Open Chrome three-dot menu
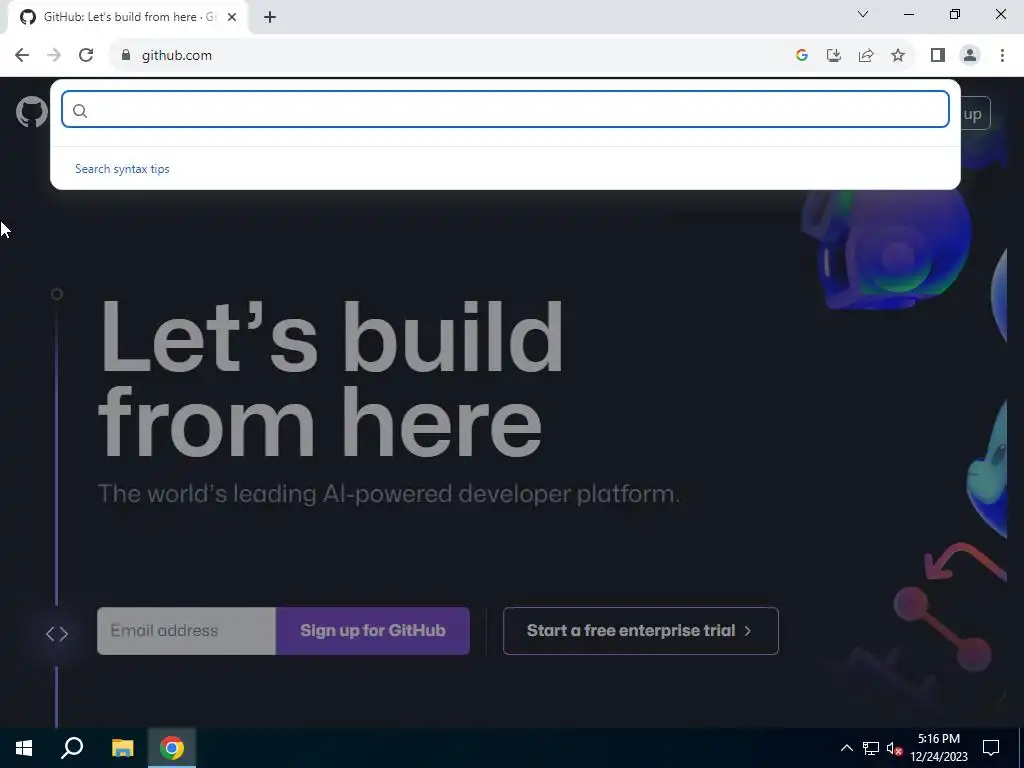This screenshot has width=1024, height=768. pos(1002,56)
